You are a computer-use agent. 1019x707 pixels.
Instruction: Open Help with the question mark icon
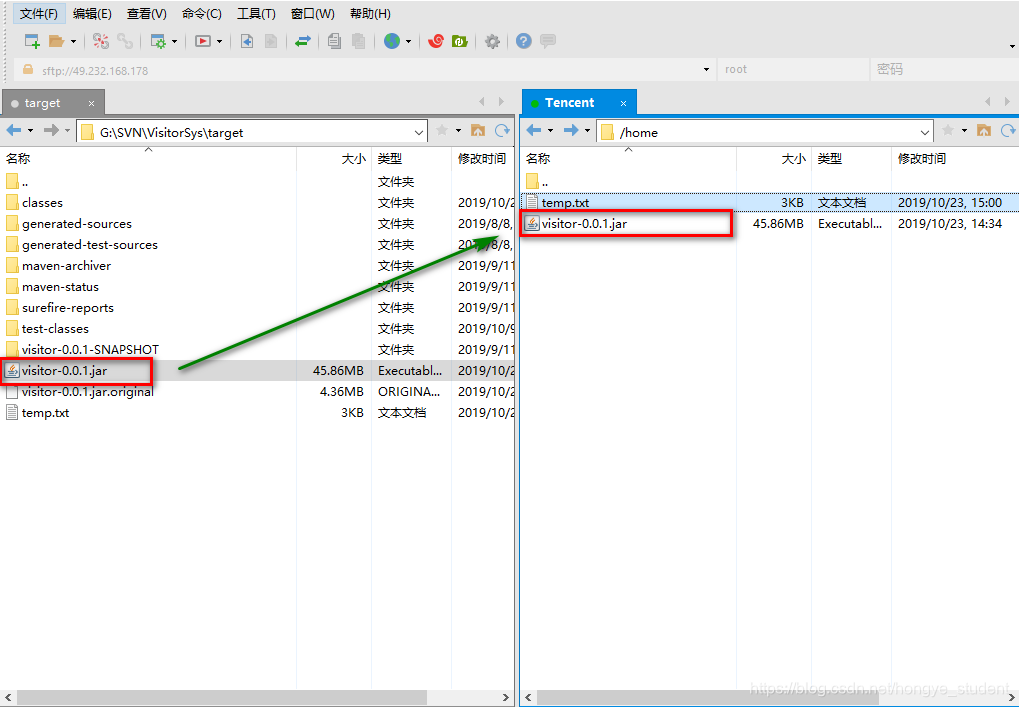click(x=524, y=42)
